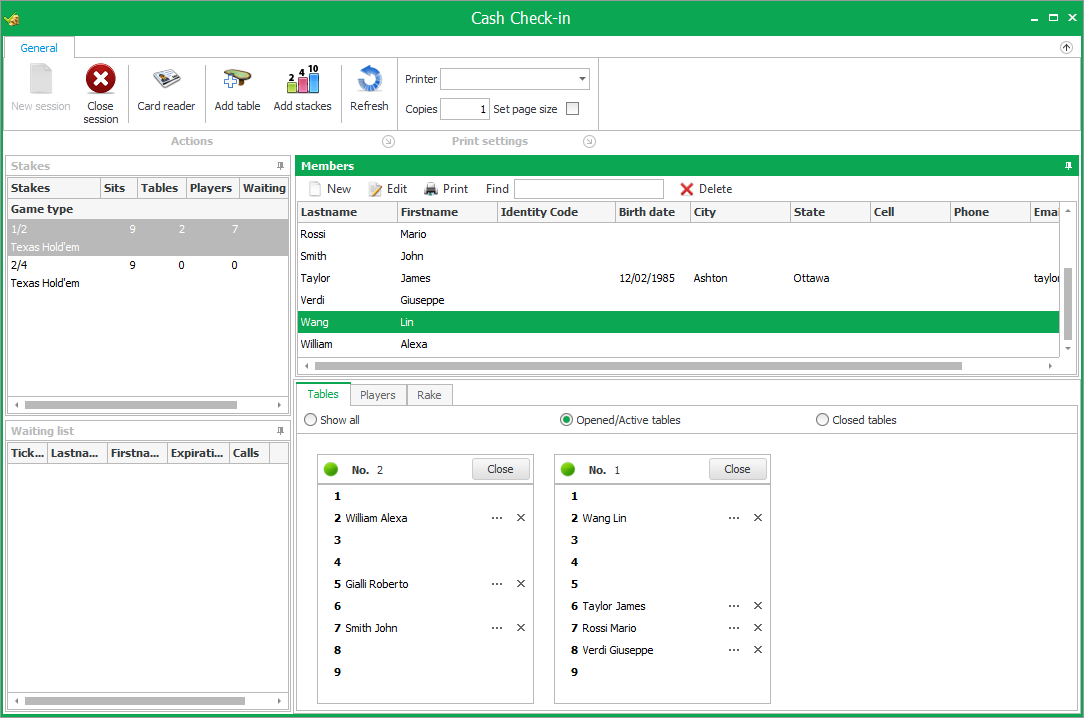Sort members by Lastname column
Image resolution: width=1084 pixels, height=718 pixels.
[348, 212]
